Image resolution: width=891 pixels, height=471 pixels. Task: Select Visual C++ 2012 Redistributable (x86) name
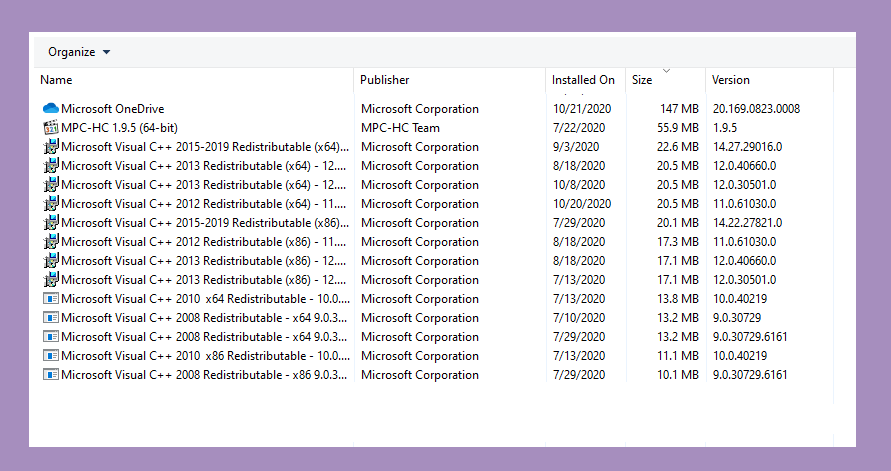coord(204,241)
